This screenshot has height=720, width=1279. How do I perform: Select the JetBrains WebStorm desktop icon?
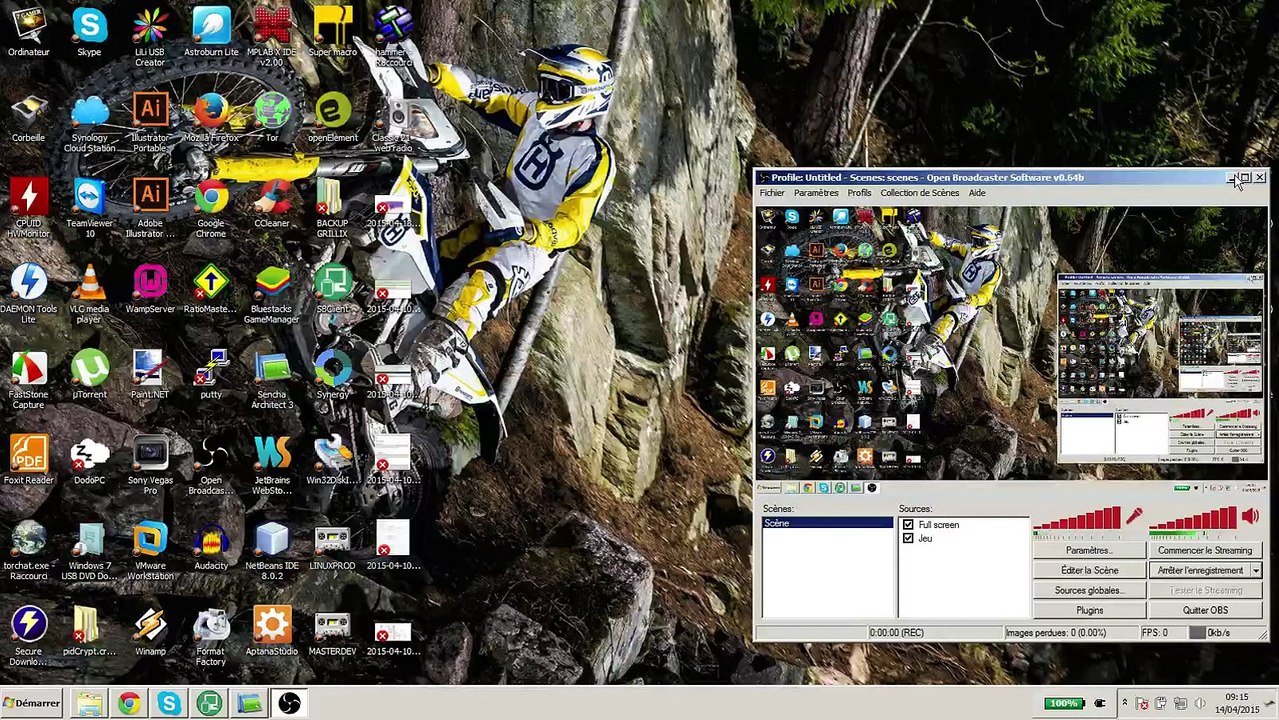pos(272,466)
